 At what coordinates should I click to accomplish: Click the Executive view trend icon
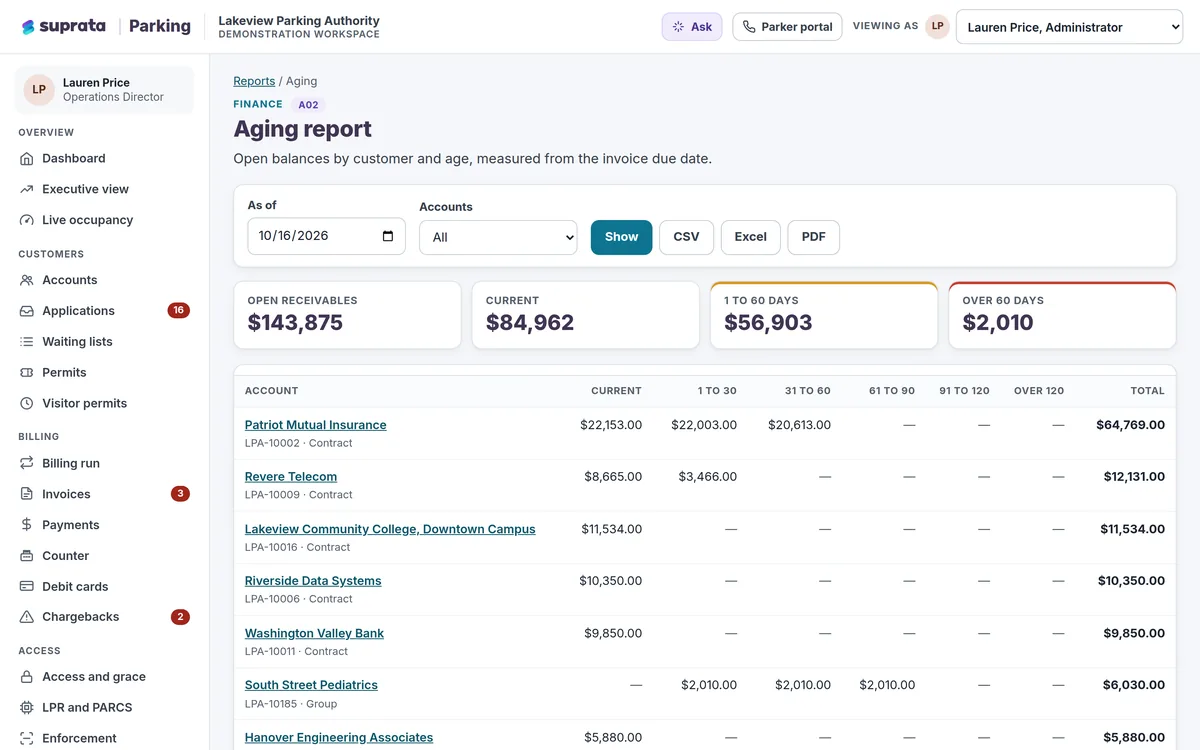pos(27,189)
